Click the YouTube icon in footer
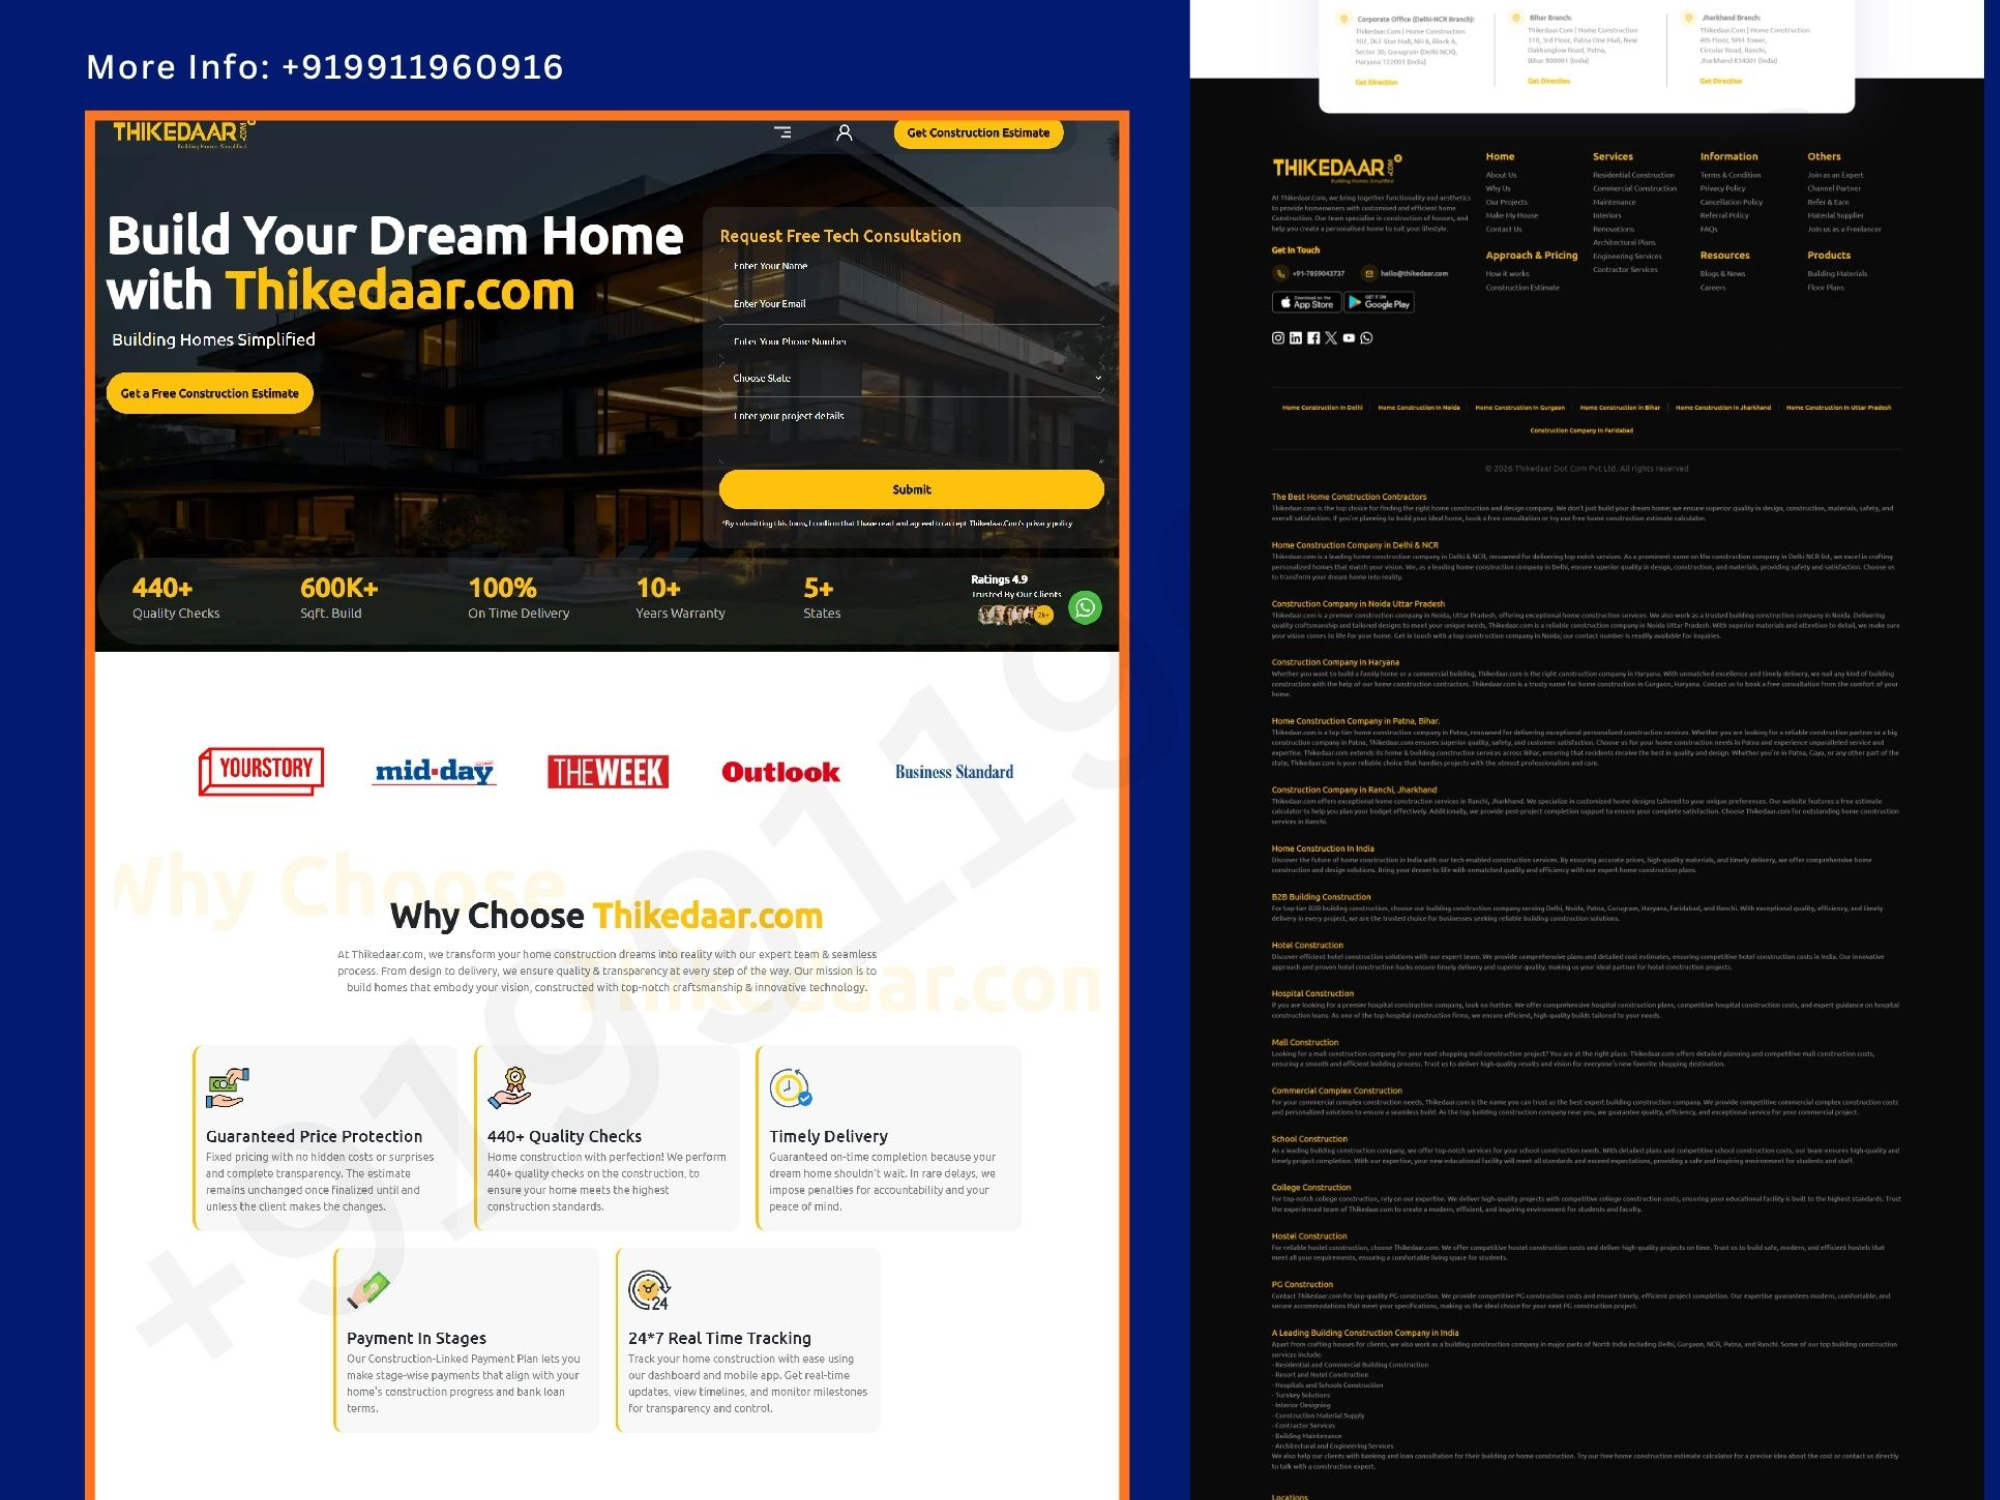 coord(1348,340)
